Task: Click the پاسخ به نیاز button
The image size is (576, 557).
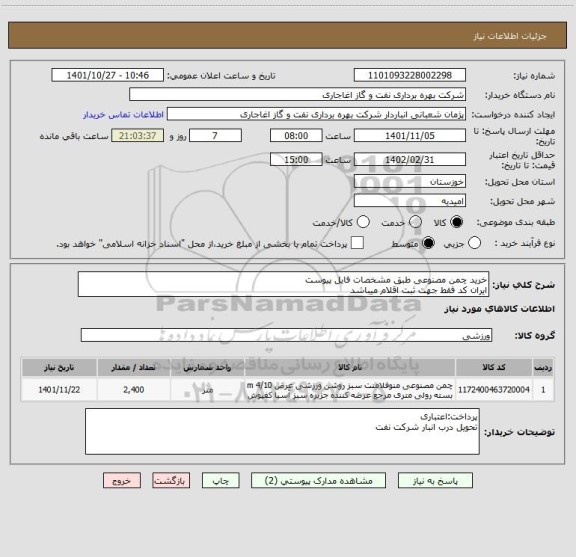Action: [x=435, y=481]
